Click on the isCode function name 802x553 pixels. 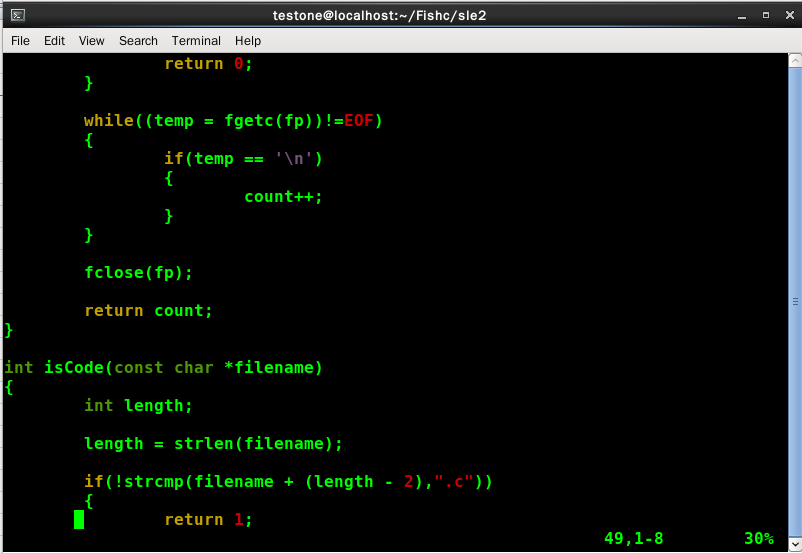74,368
